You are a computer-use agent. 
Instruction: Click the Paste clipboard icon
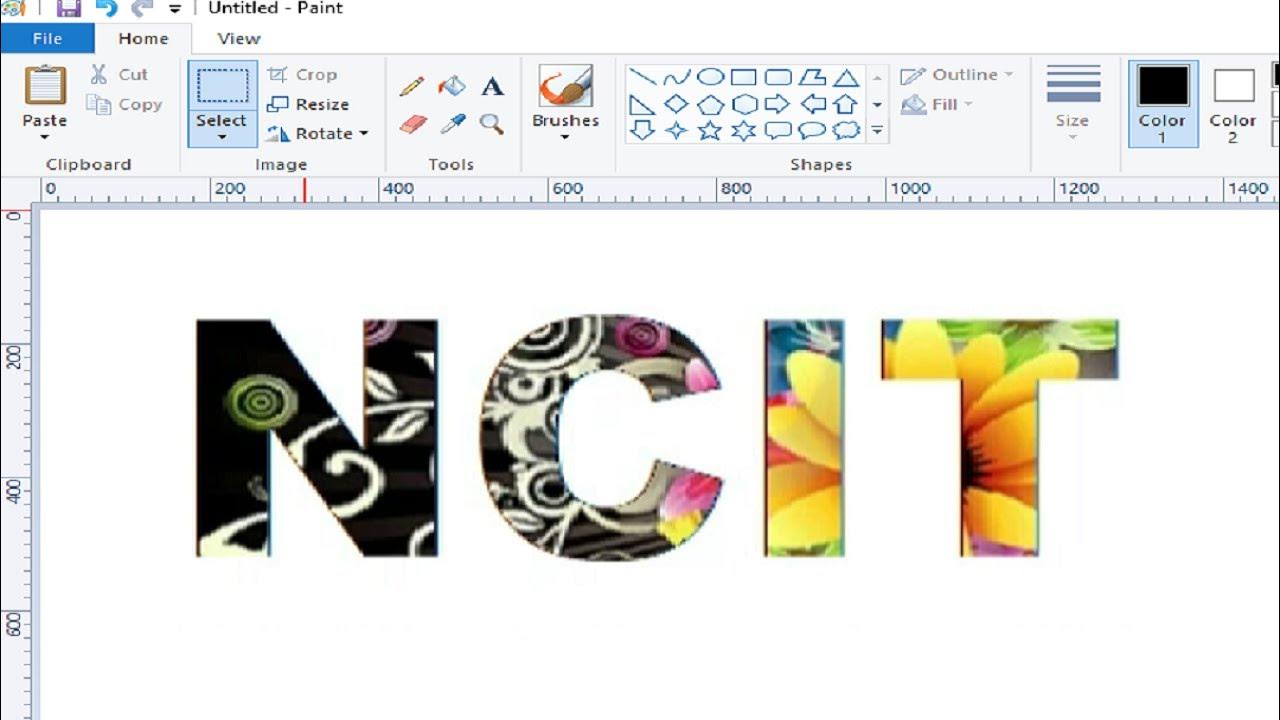coord(45,86)
